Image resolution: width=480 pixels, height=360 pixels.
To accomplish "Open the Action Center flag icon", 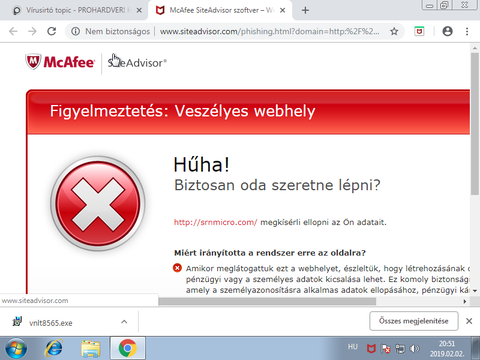I will click(386, 349).
